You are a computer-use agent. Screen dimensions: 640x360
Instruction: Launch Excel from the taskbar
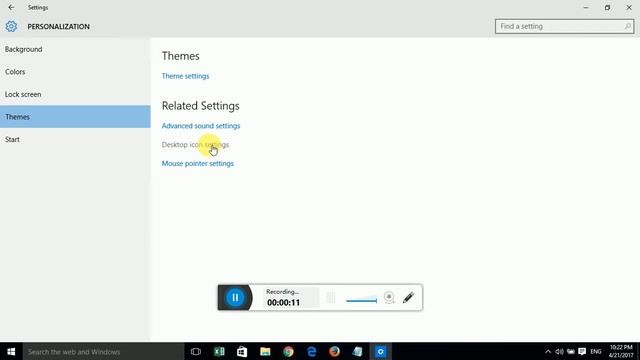(x=219, y=351)
